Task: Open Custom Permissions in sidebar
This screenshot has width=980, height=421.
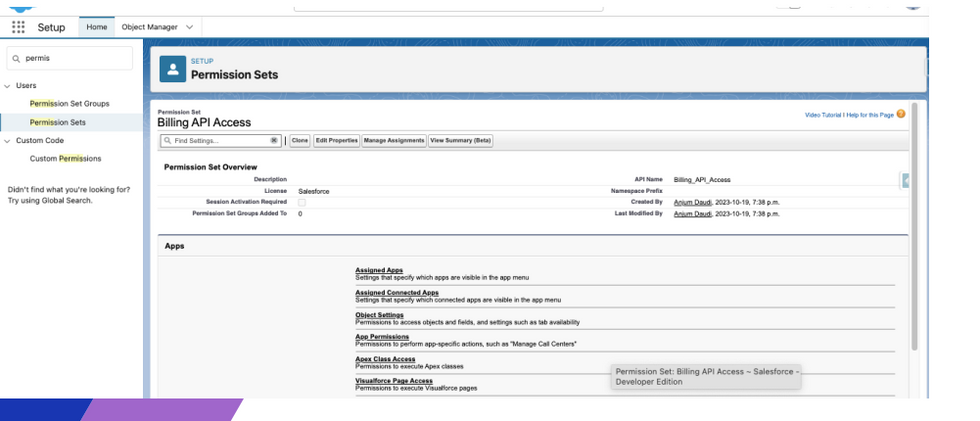Action: pos(66,159)
